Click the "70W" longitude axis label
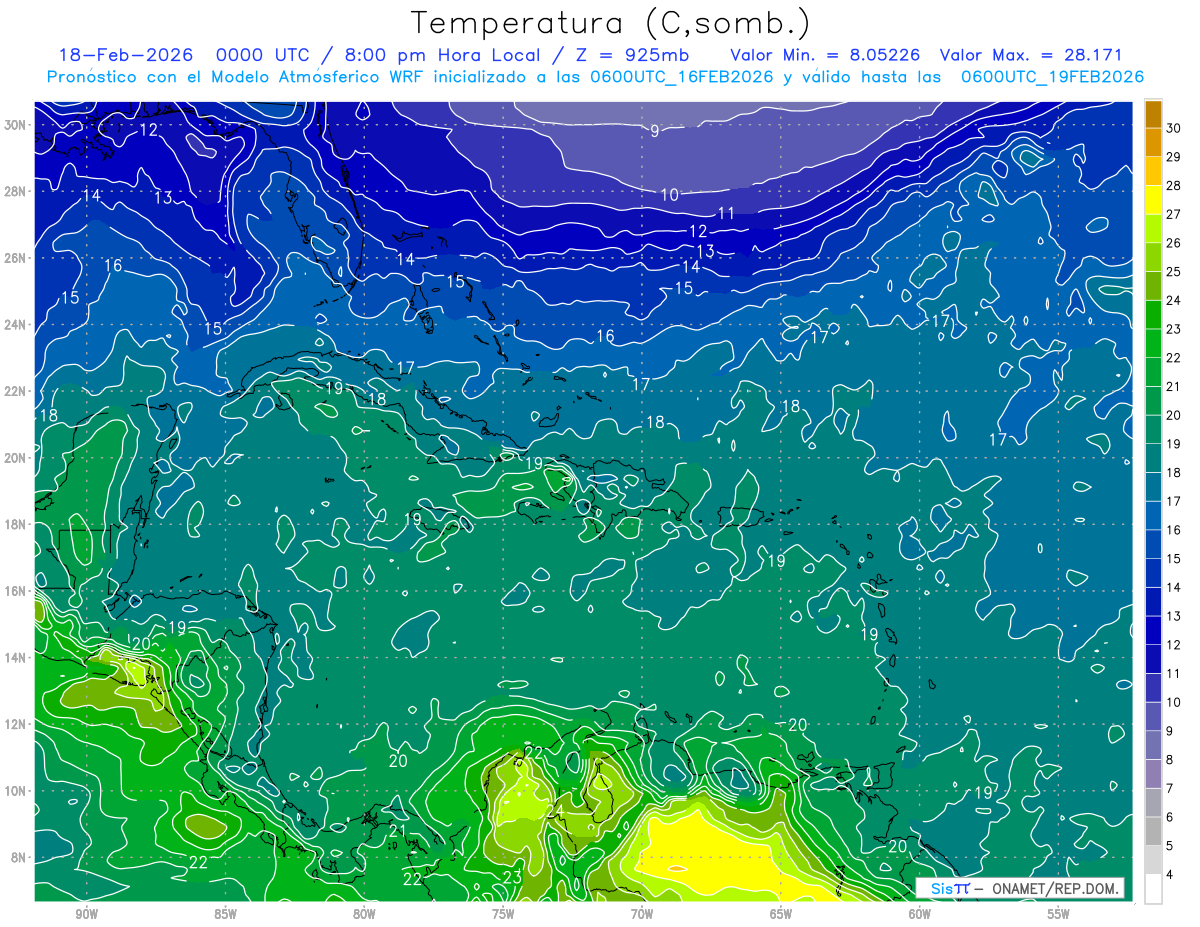 [642, 914]
